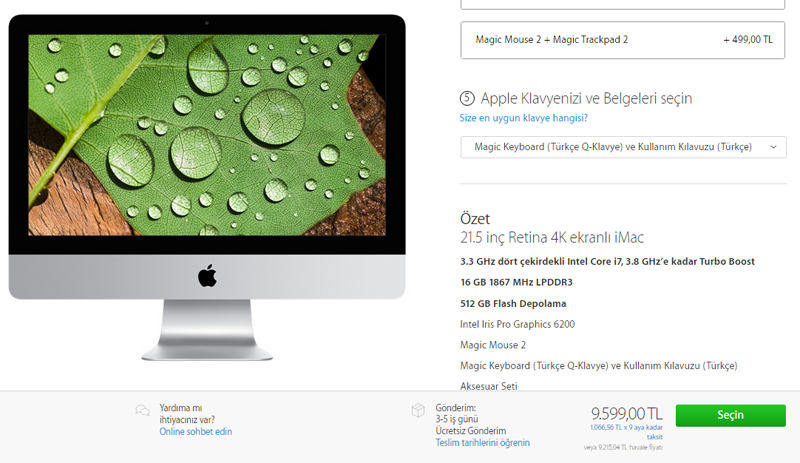Select Magic Mouse 2 + Magic Trackpad 2 option
This screenshot has height=463, width=800.
click(622, 40)
